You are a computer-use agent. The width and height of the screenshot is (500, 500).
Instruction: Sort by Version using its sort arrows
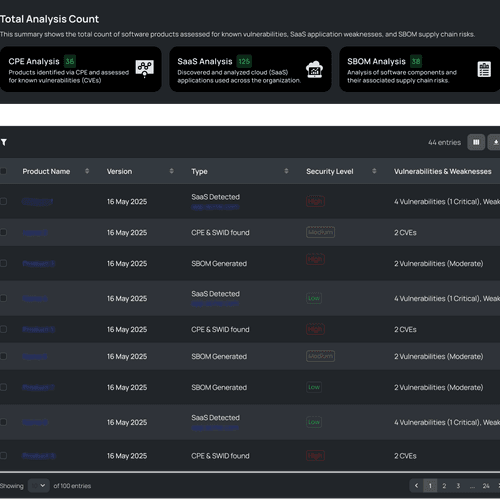tap(171, 171)
